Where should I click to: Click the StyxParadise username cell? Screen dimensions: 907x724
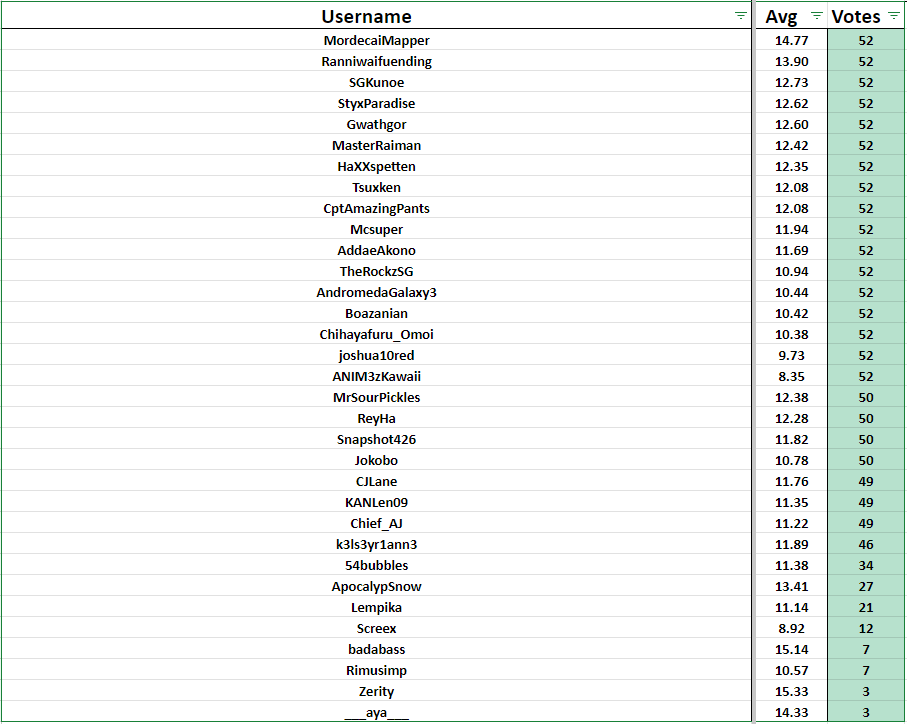[x=376, y=104]
